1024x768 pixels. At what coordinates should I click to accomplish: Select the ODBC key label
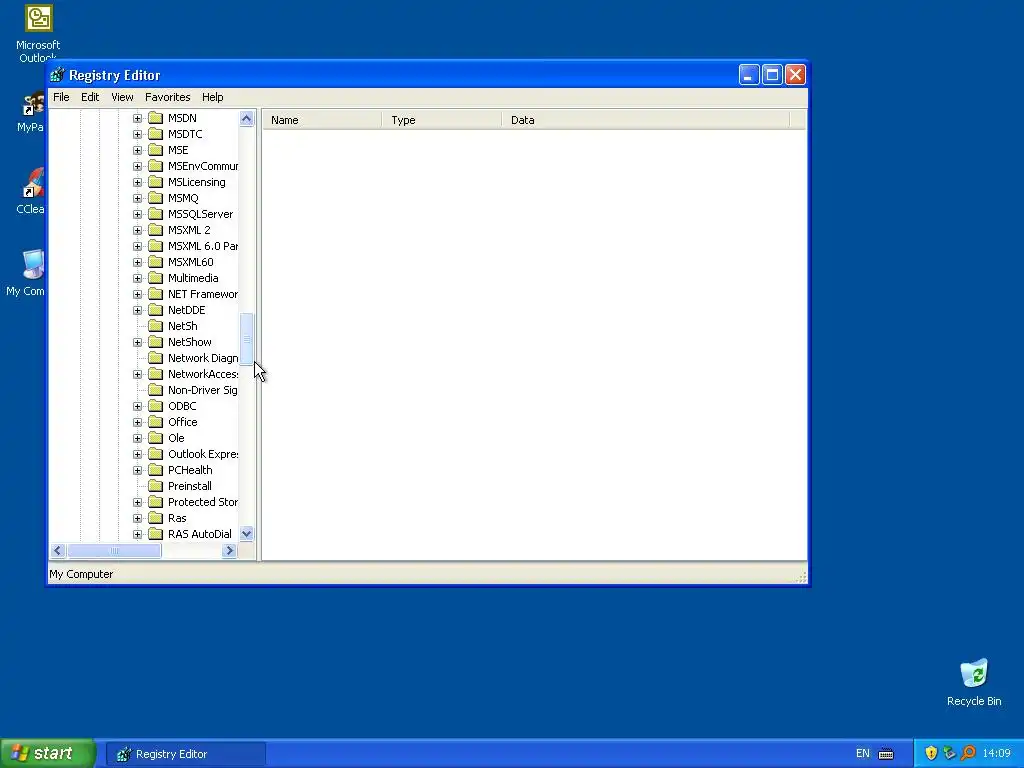coord(182,406)
